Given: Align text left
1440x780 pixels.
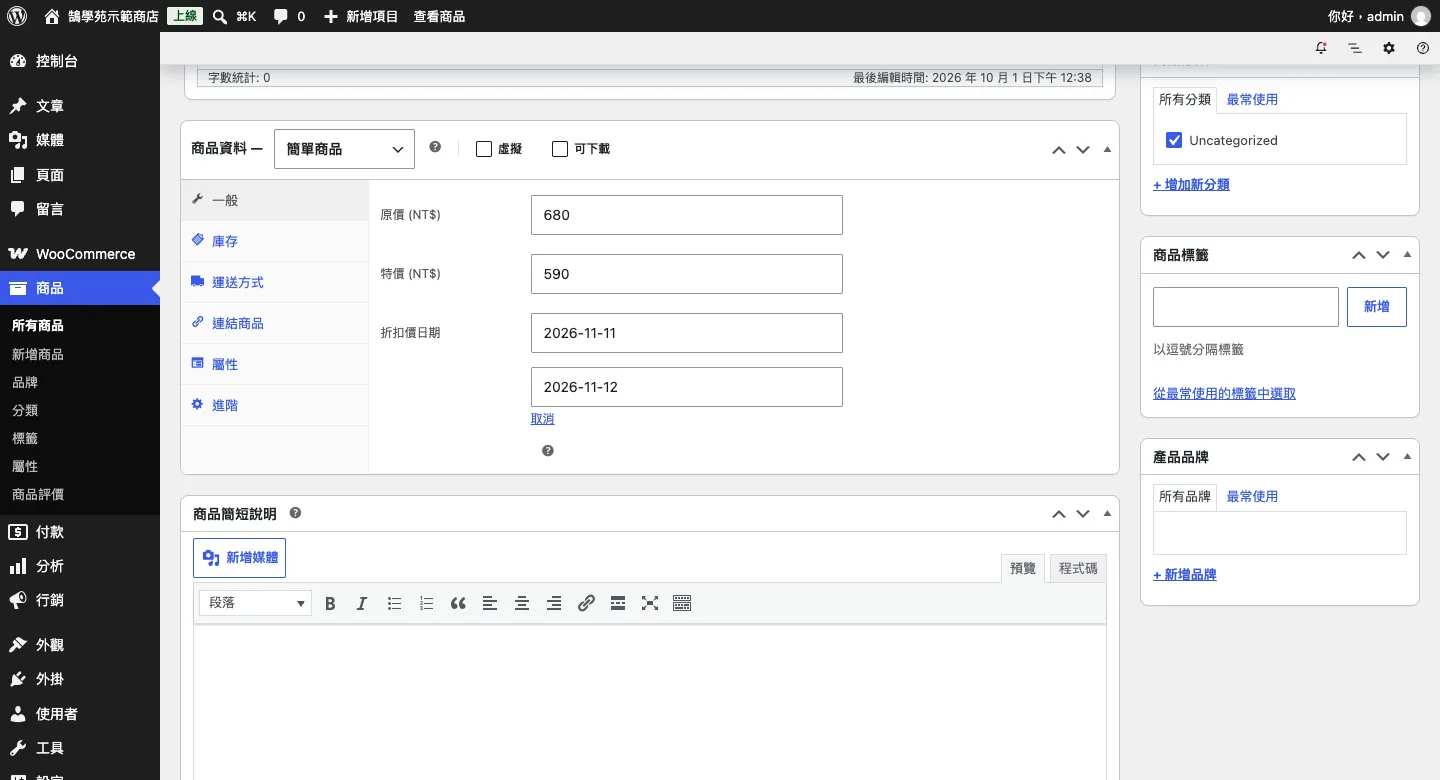Looking at the screenshot, I should pyautogui.click(x=490, y=603).
